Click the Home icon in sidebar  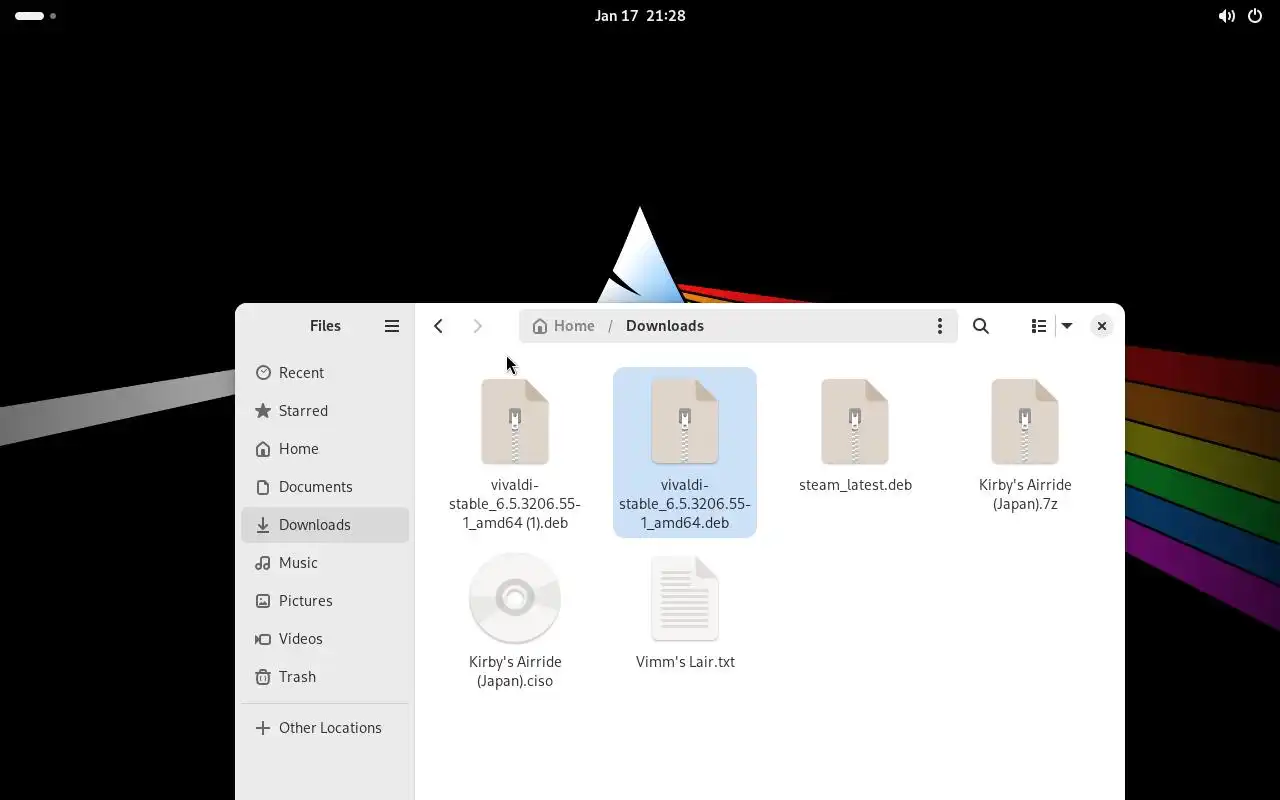point(263,448)
